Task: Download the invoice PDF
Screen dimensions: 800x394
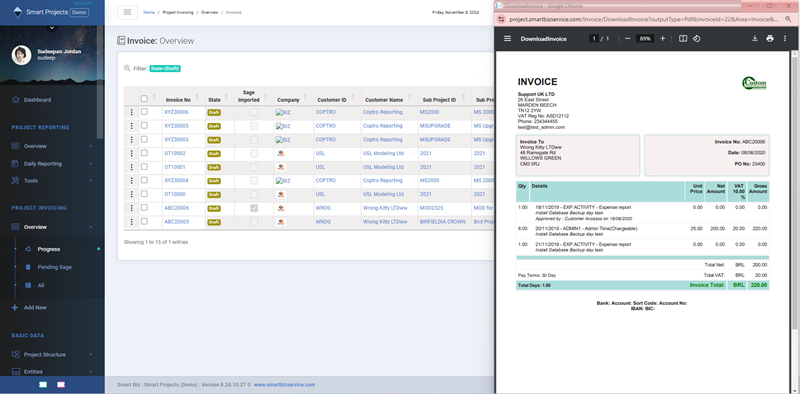Action: [x=755, y=39]
